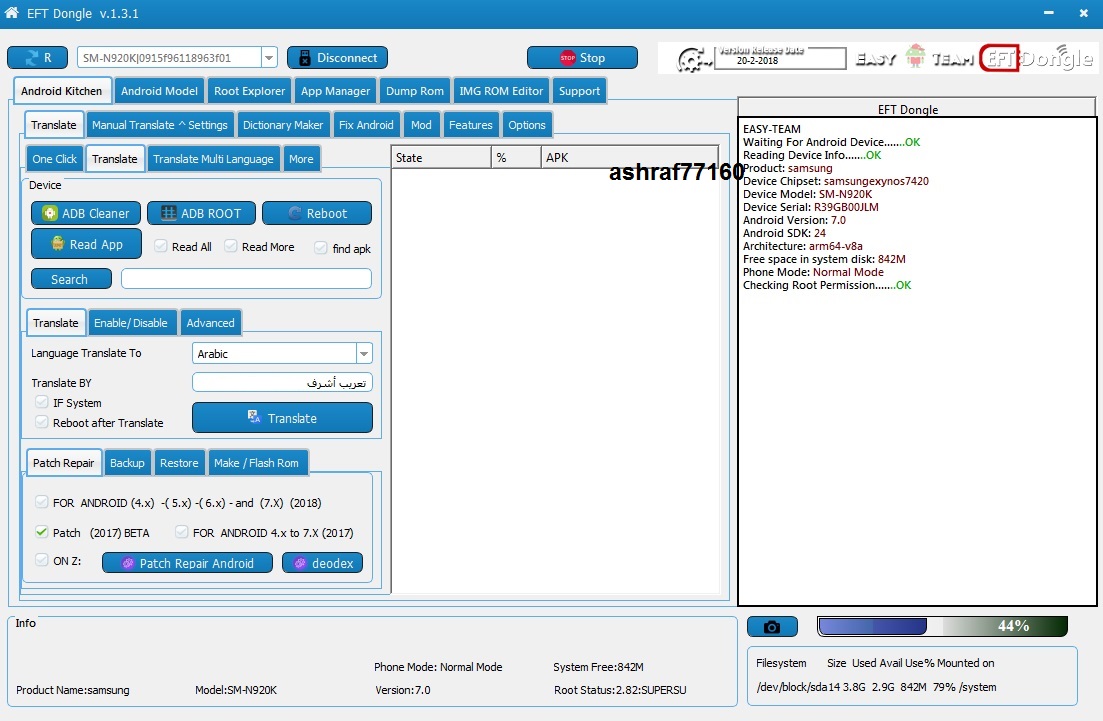
Task: Click Patch Repair Android button
Action: [x=187, y=563]
